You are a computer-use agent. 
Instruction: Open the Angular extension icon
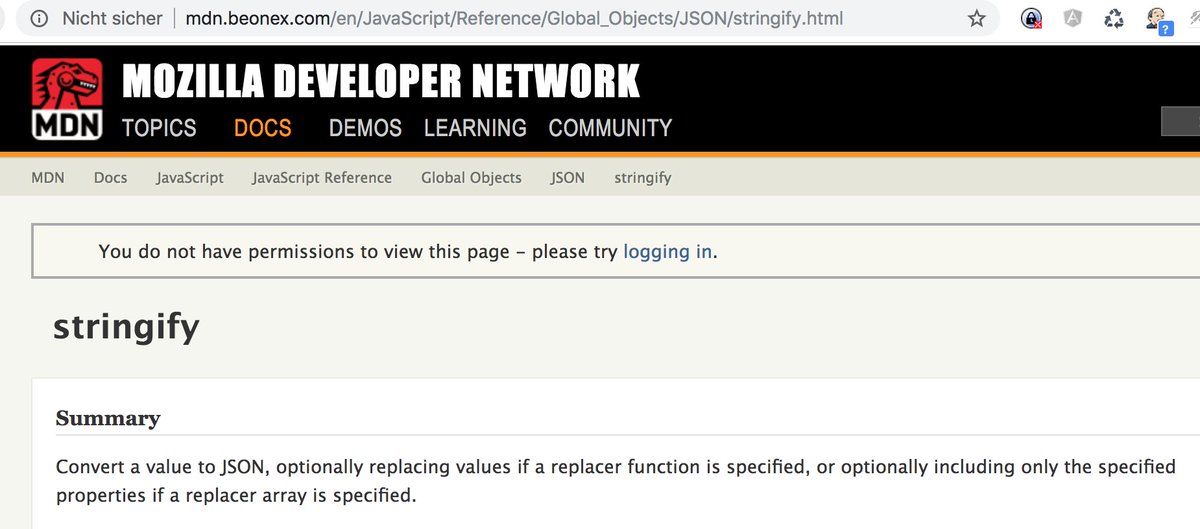(x=1073, y=18)
